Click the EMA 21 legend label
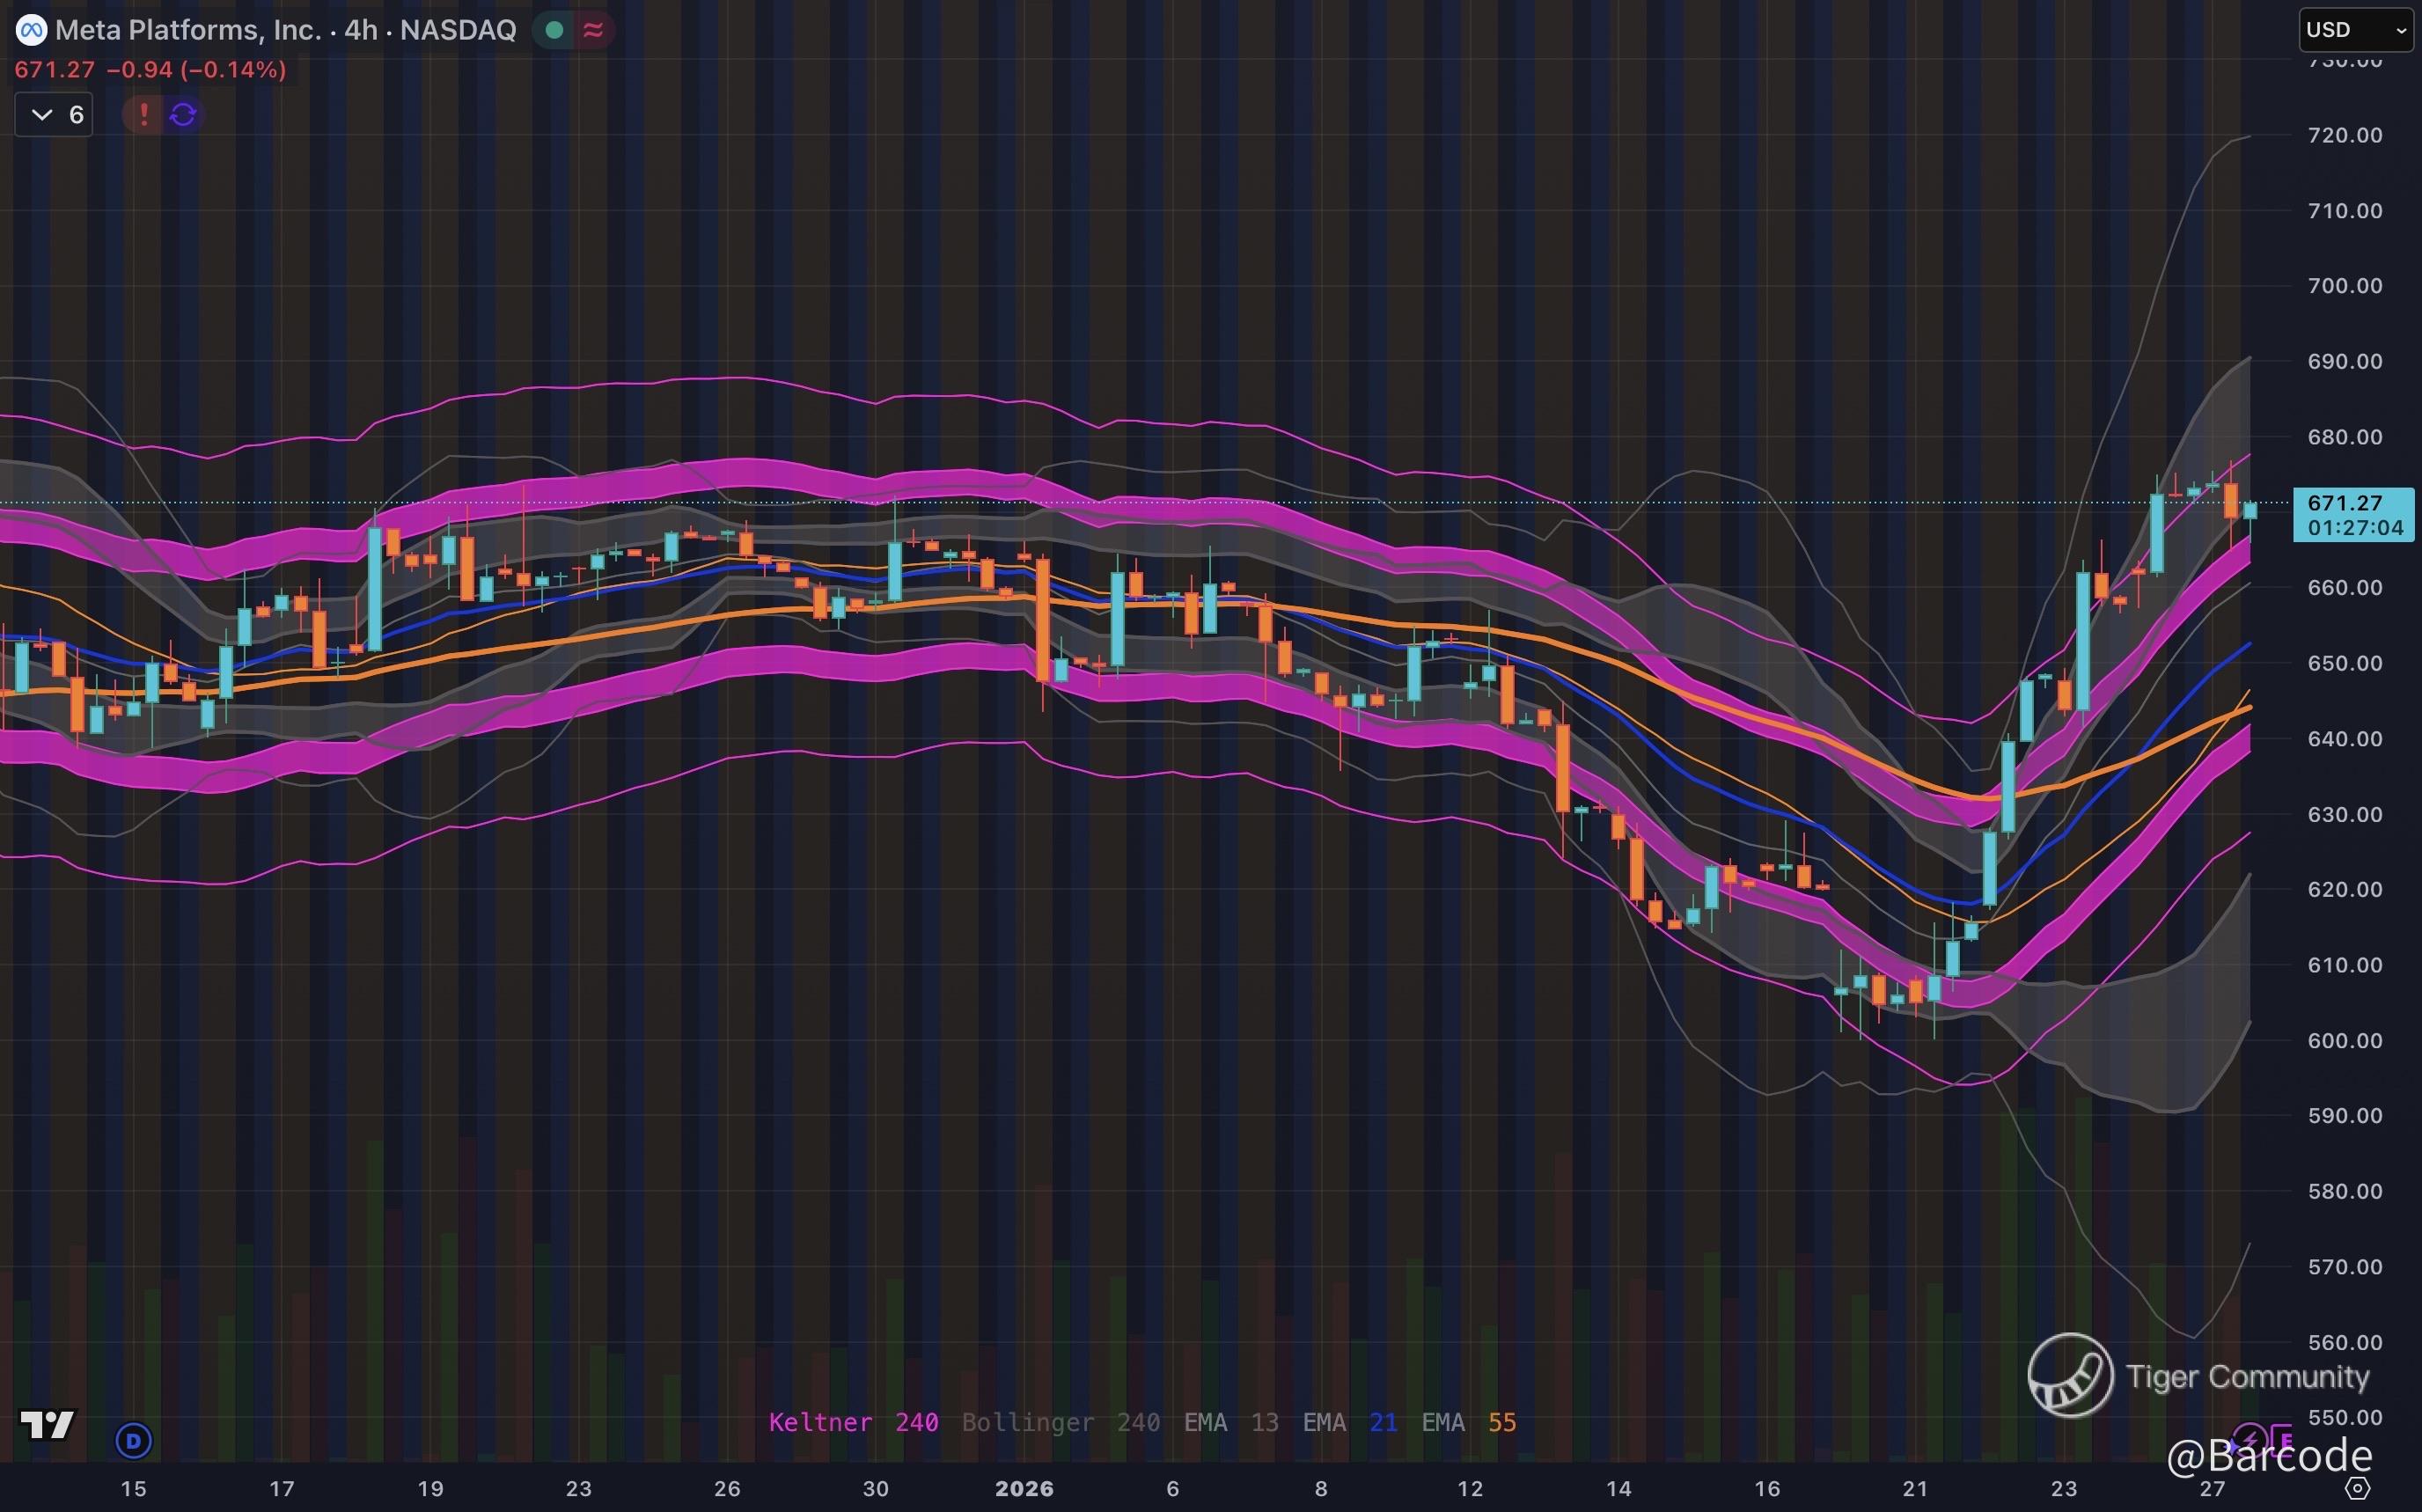Viewport: 2422px width, 1512px height. [x=1349, y=1422]
